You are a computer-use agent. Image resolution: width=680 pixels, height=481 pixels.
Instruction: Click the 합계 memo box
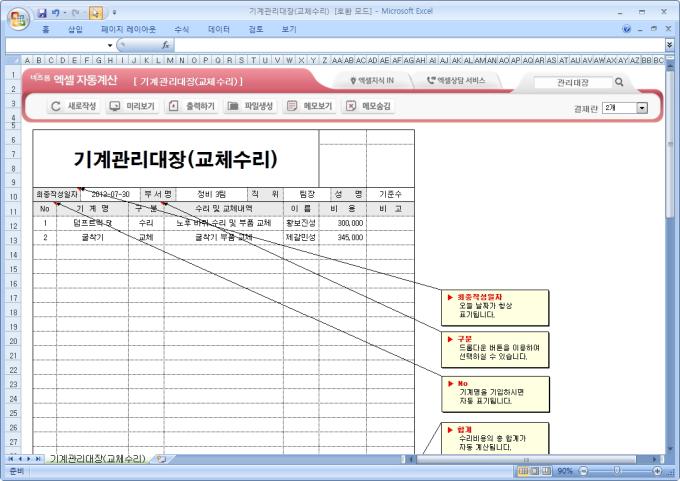click(x=495, y=438)
